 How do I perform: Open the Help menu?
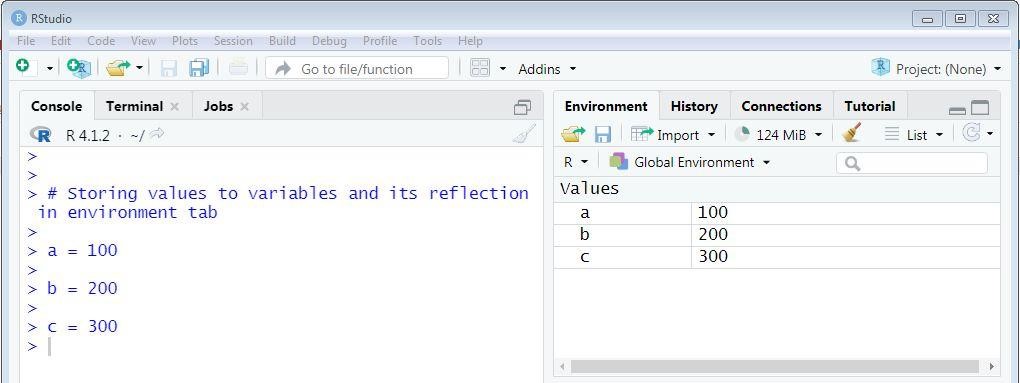470,41
